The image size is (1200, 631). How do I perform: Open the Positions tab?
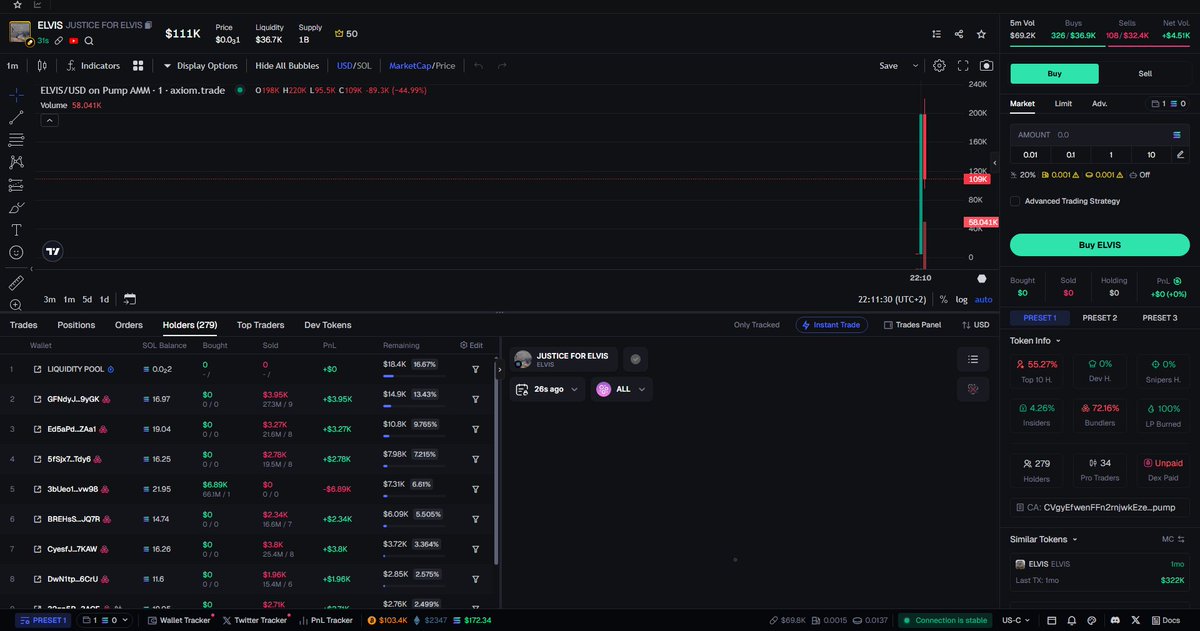pos(76,325)
